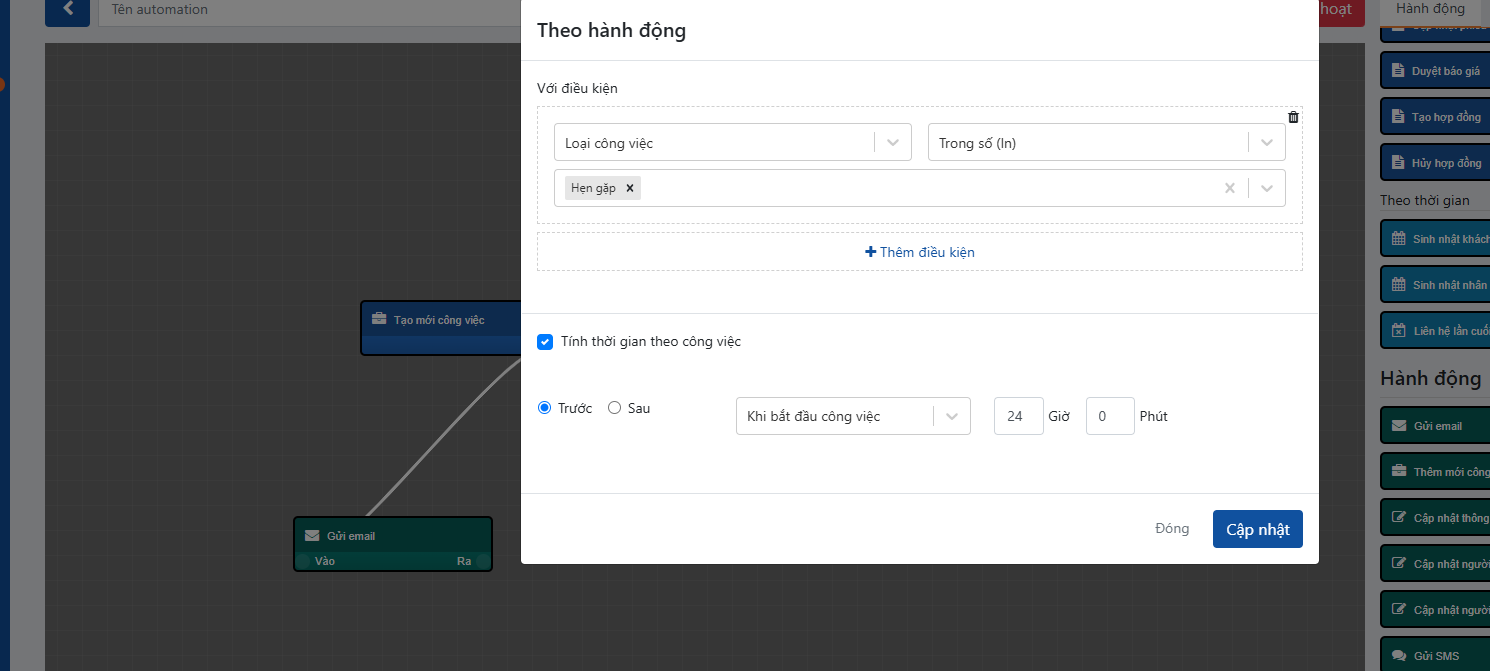Click the minutes field showing 0
This screenshot has width=1490, height=671.
point(1110,416)
